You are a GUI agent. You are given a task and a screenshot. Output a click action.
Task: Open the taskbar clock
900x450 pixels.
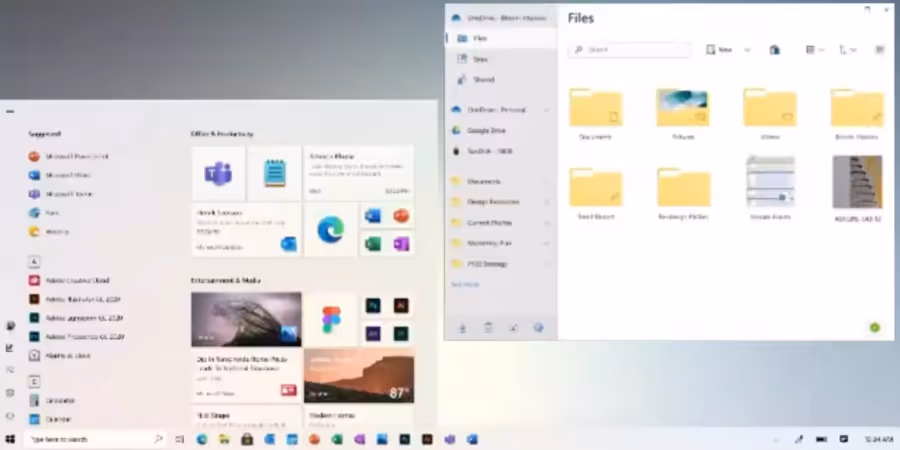pos(877,439)
